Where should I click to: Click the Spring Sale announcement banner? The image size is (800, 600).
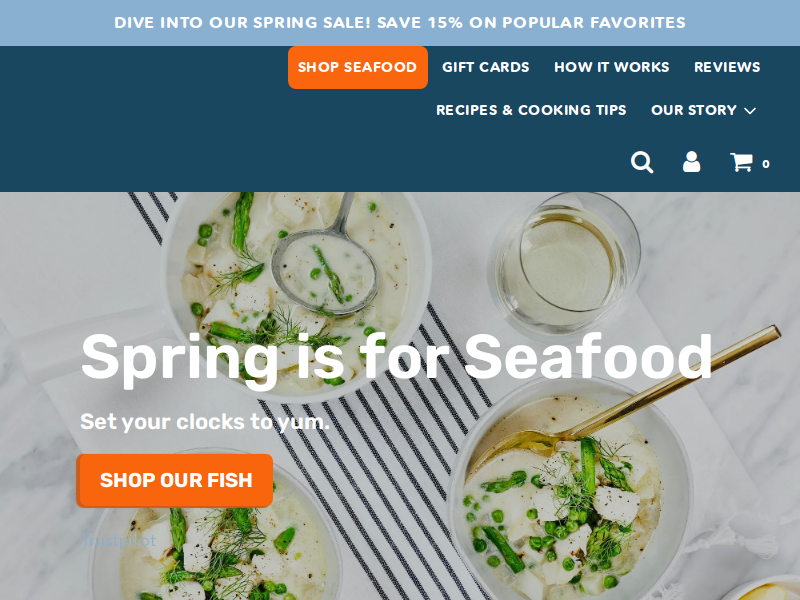[x=400, y=23]
